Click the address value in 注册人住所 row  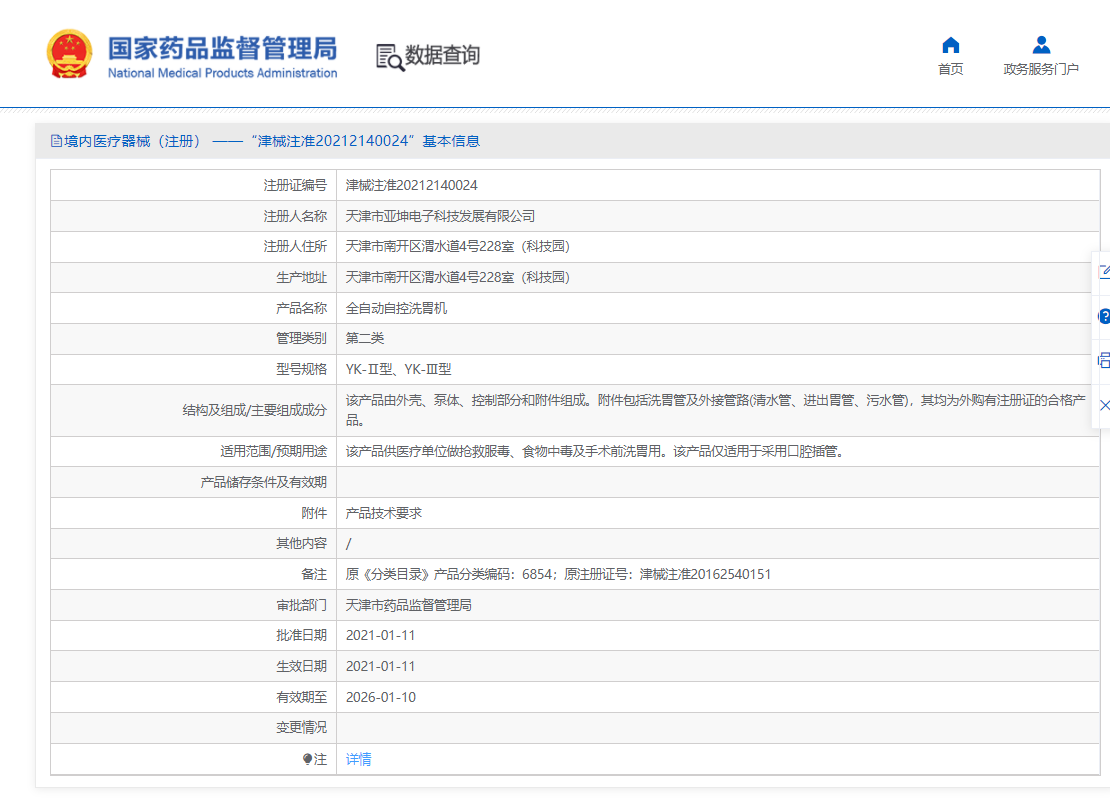click(x=457, y=246)
